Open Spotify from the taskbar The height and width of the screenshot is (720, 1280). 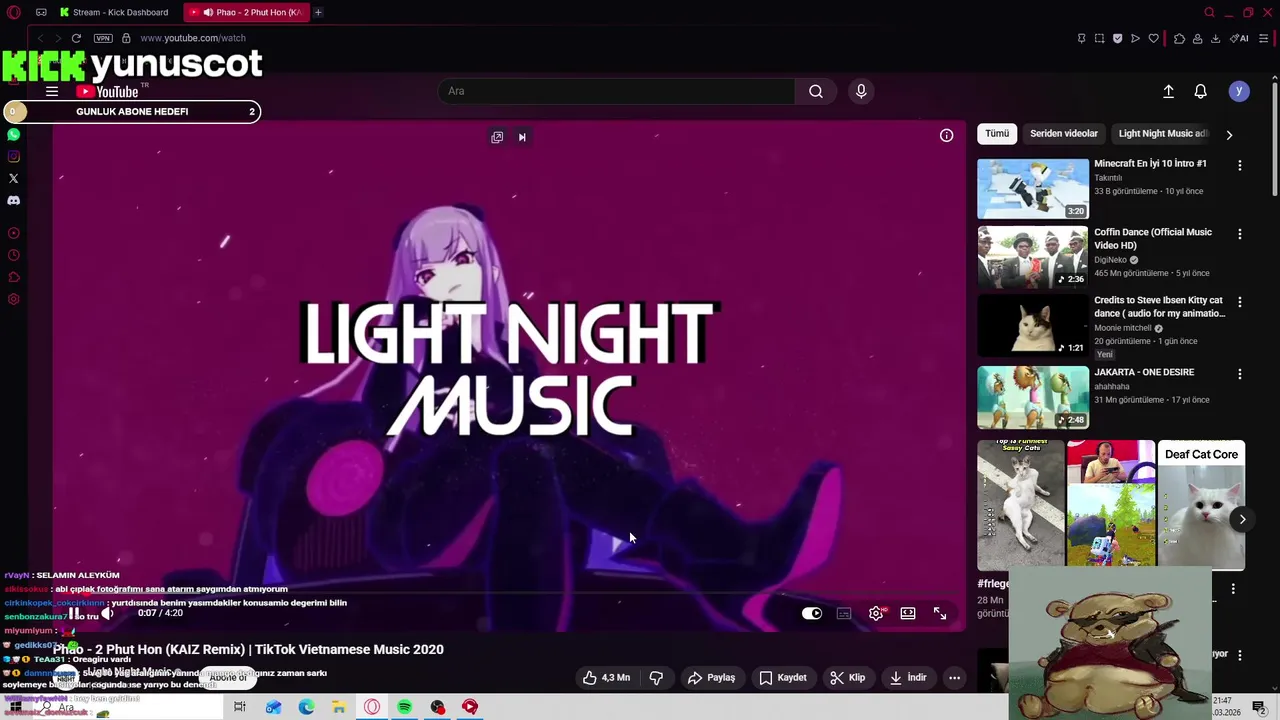click(405, 707)
